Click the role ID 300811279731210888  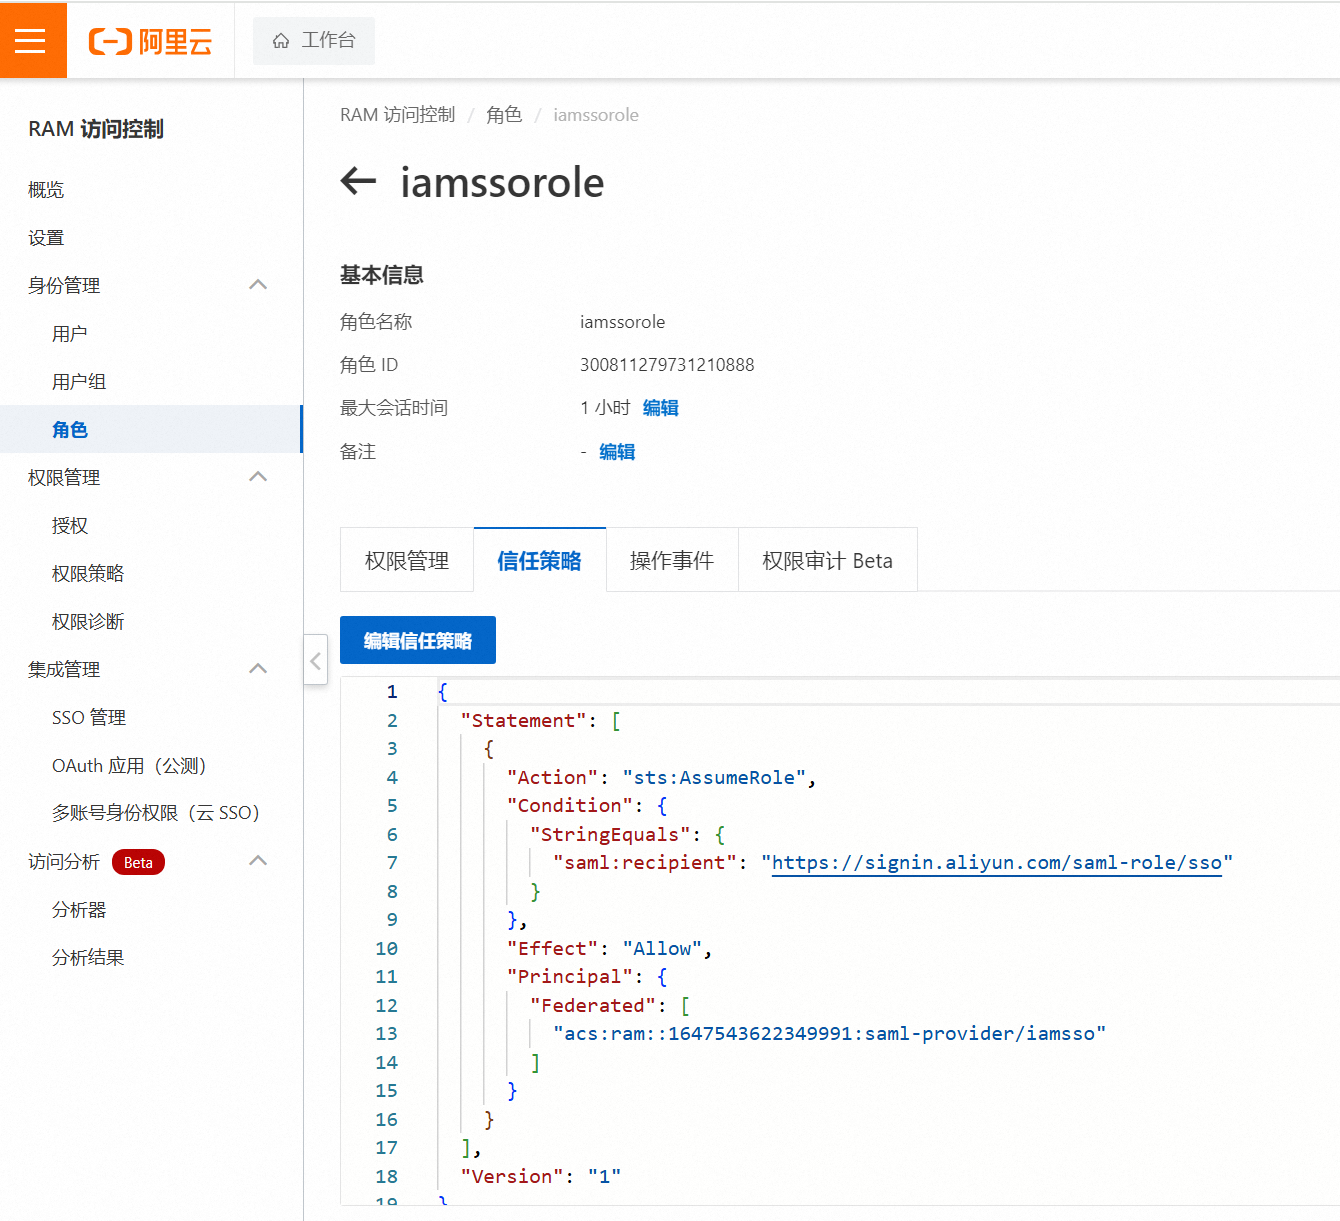[667, 365]
